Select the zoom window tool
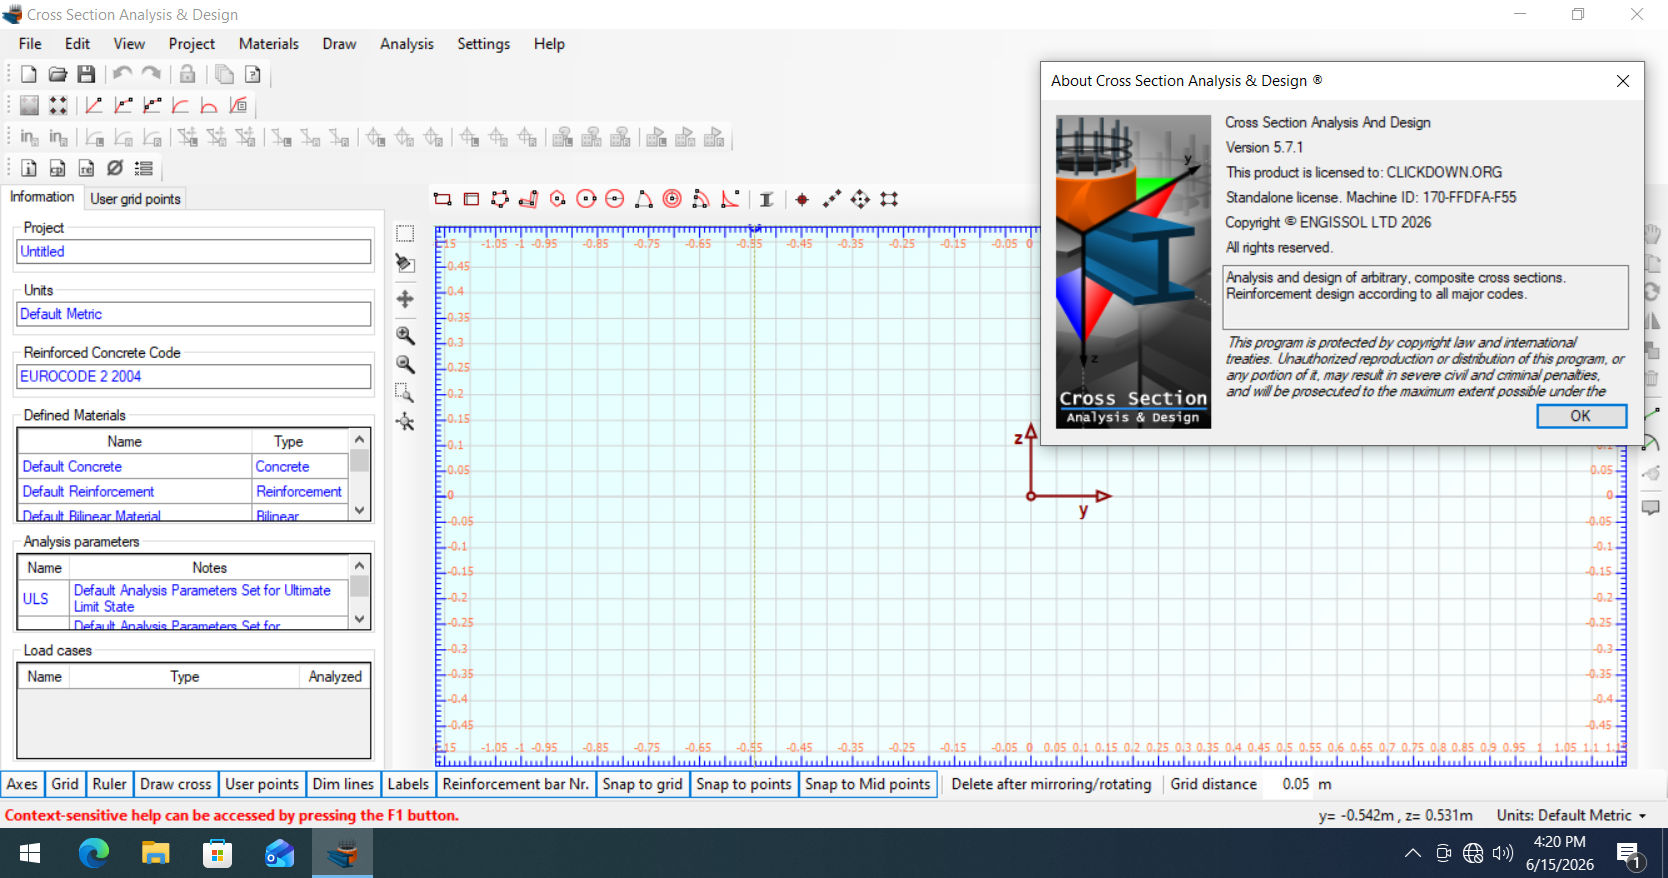This screenshot has height=878, width=1668. (x=405, y=392)
